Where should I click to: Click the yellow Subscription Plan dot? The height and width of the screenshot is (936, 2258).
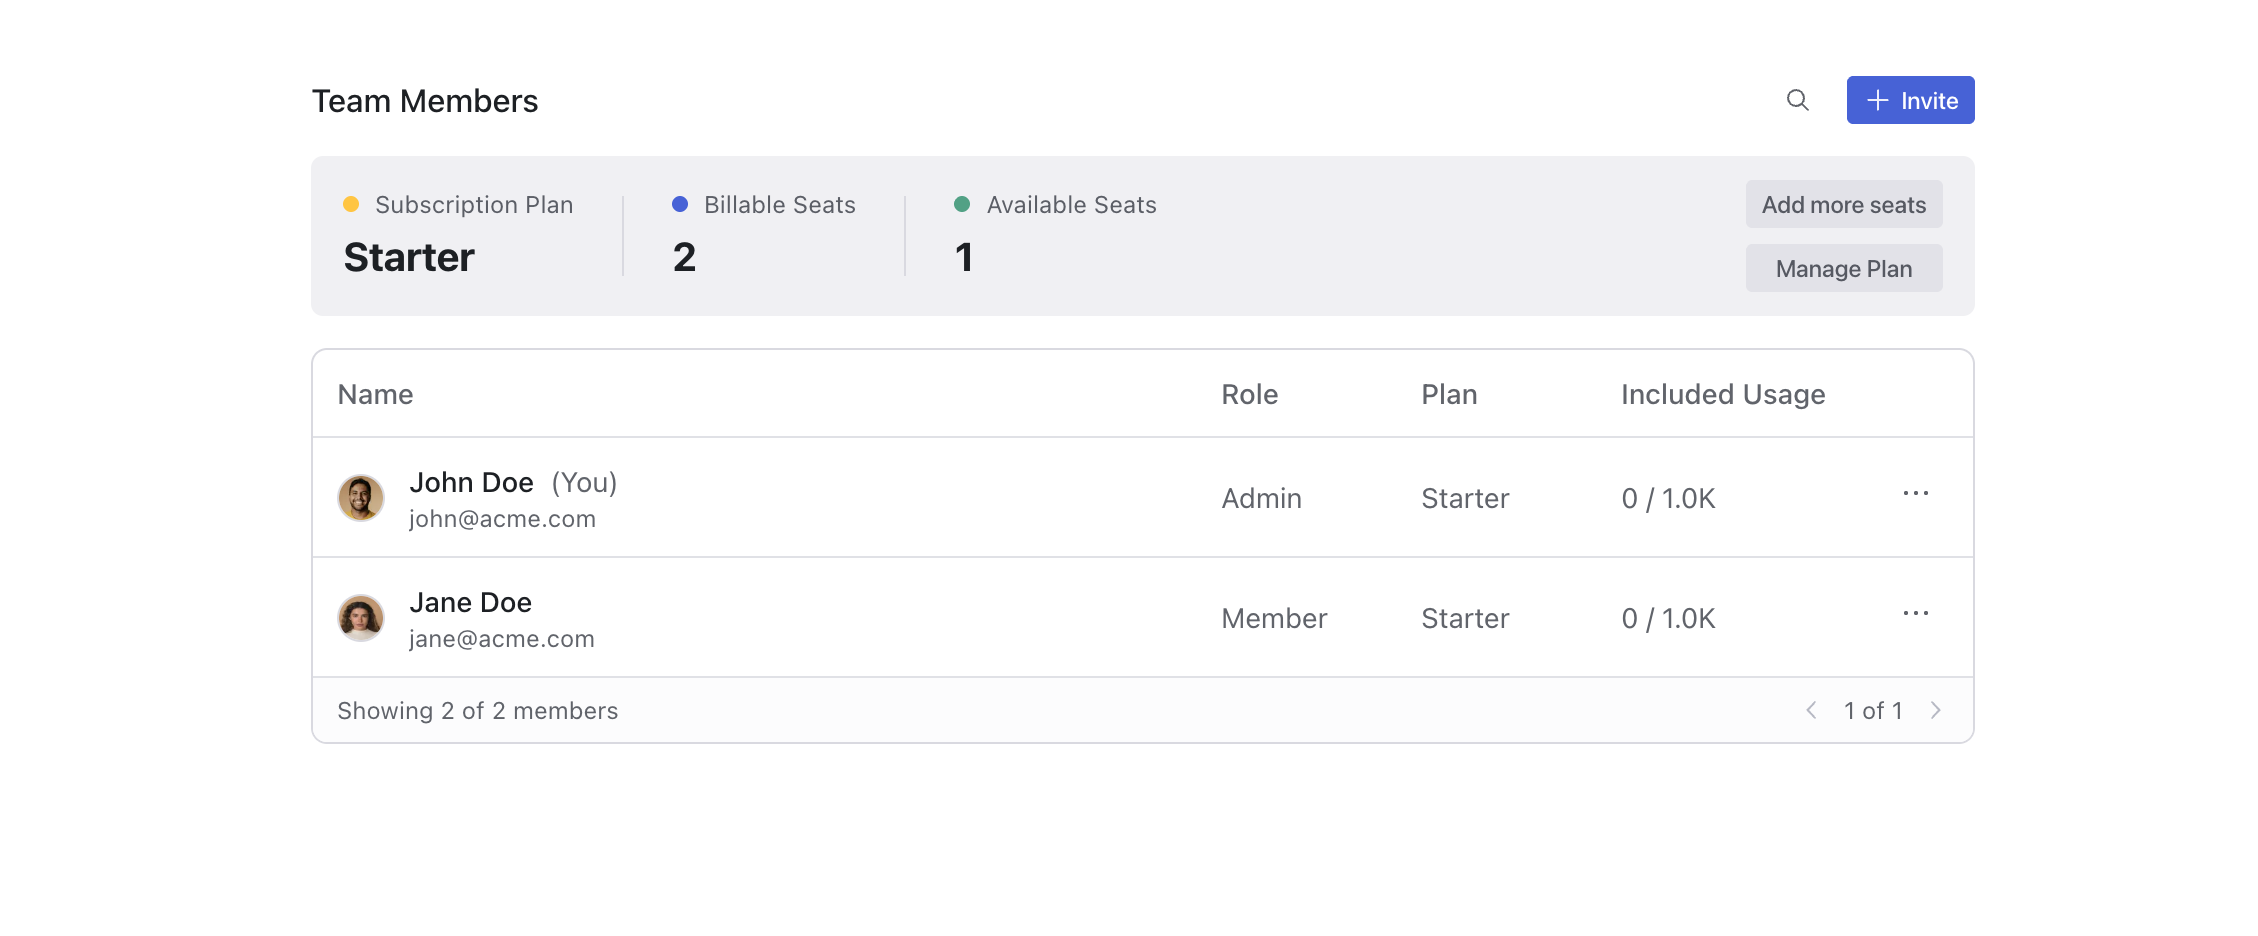(351, 204)
